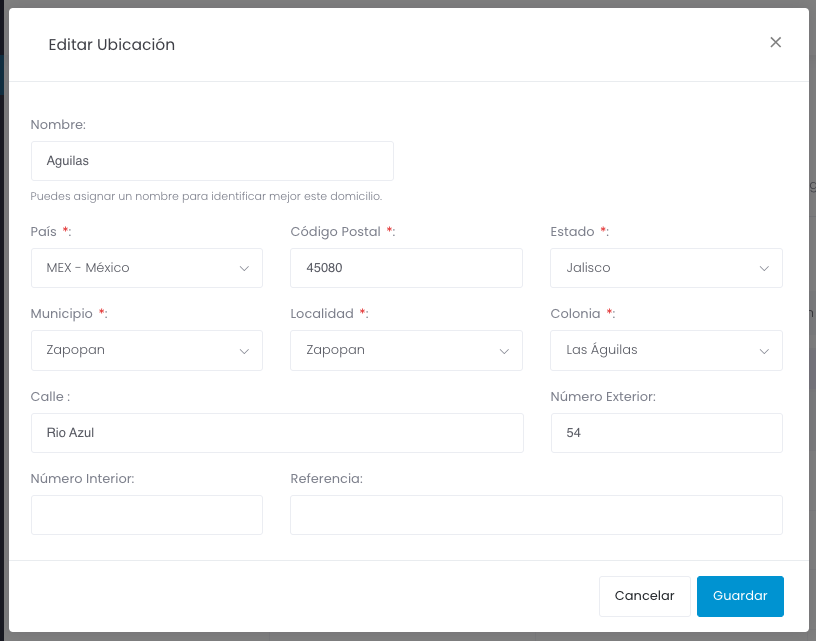816x641 pixels.
Task: Click the Código Postal field 45080
Action: (406, 268)
